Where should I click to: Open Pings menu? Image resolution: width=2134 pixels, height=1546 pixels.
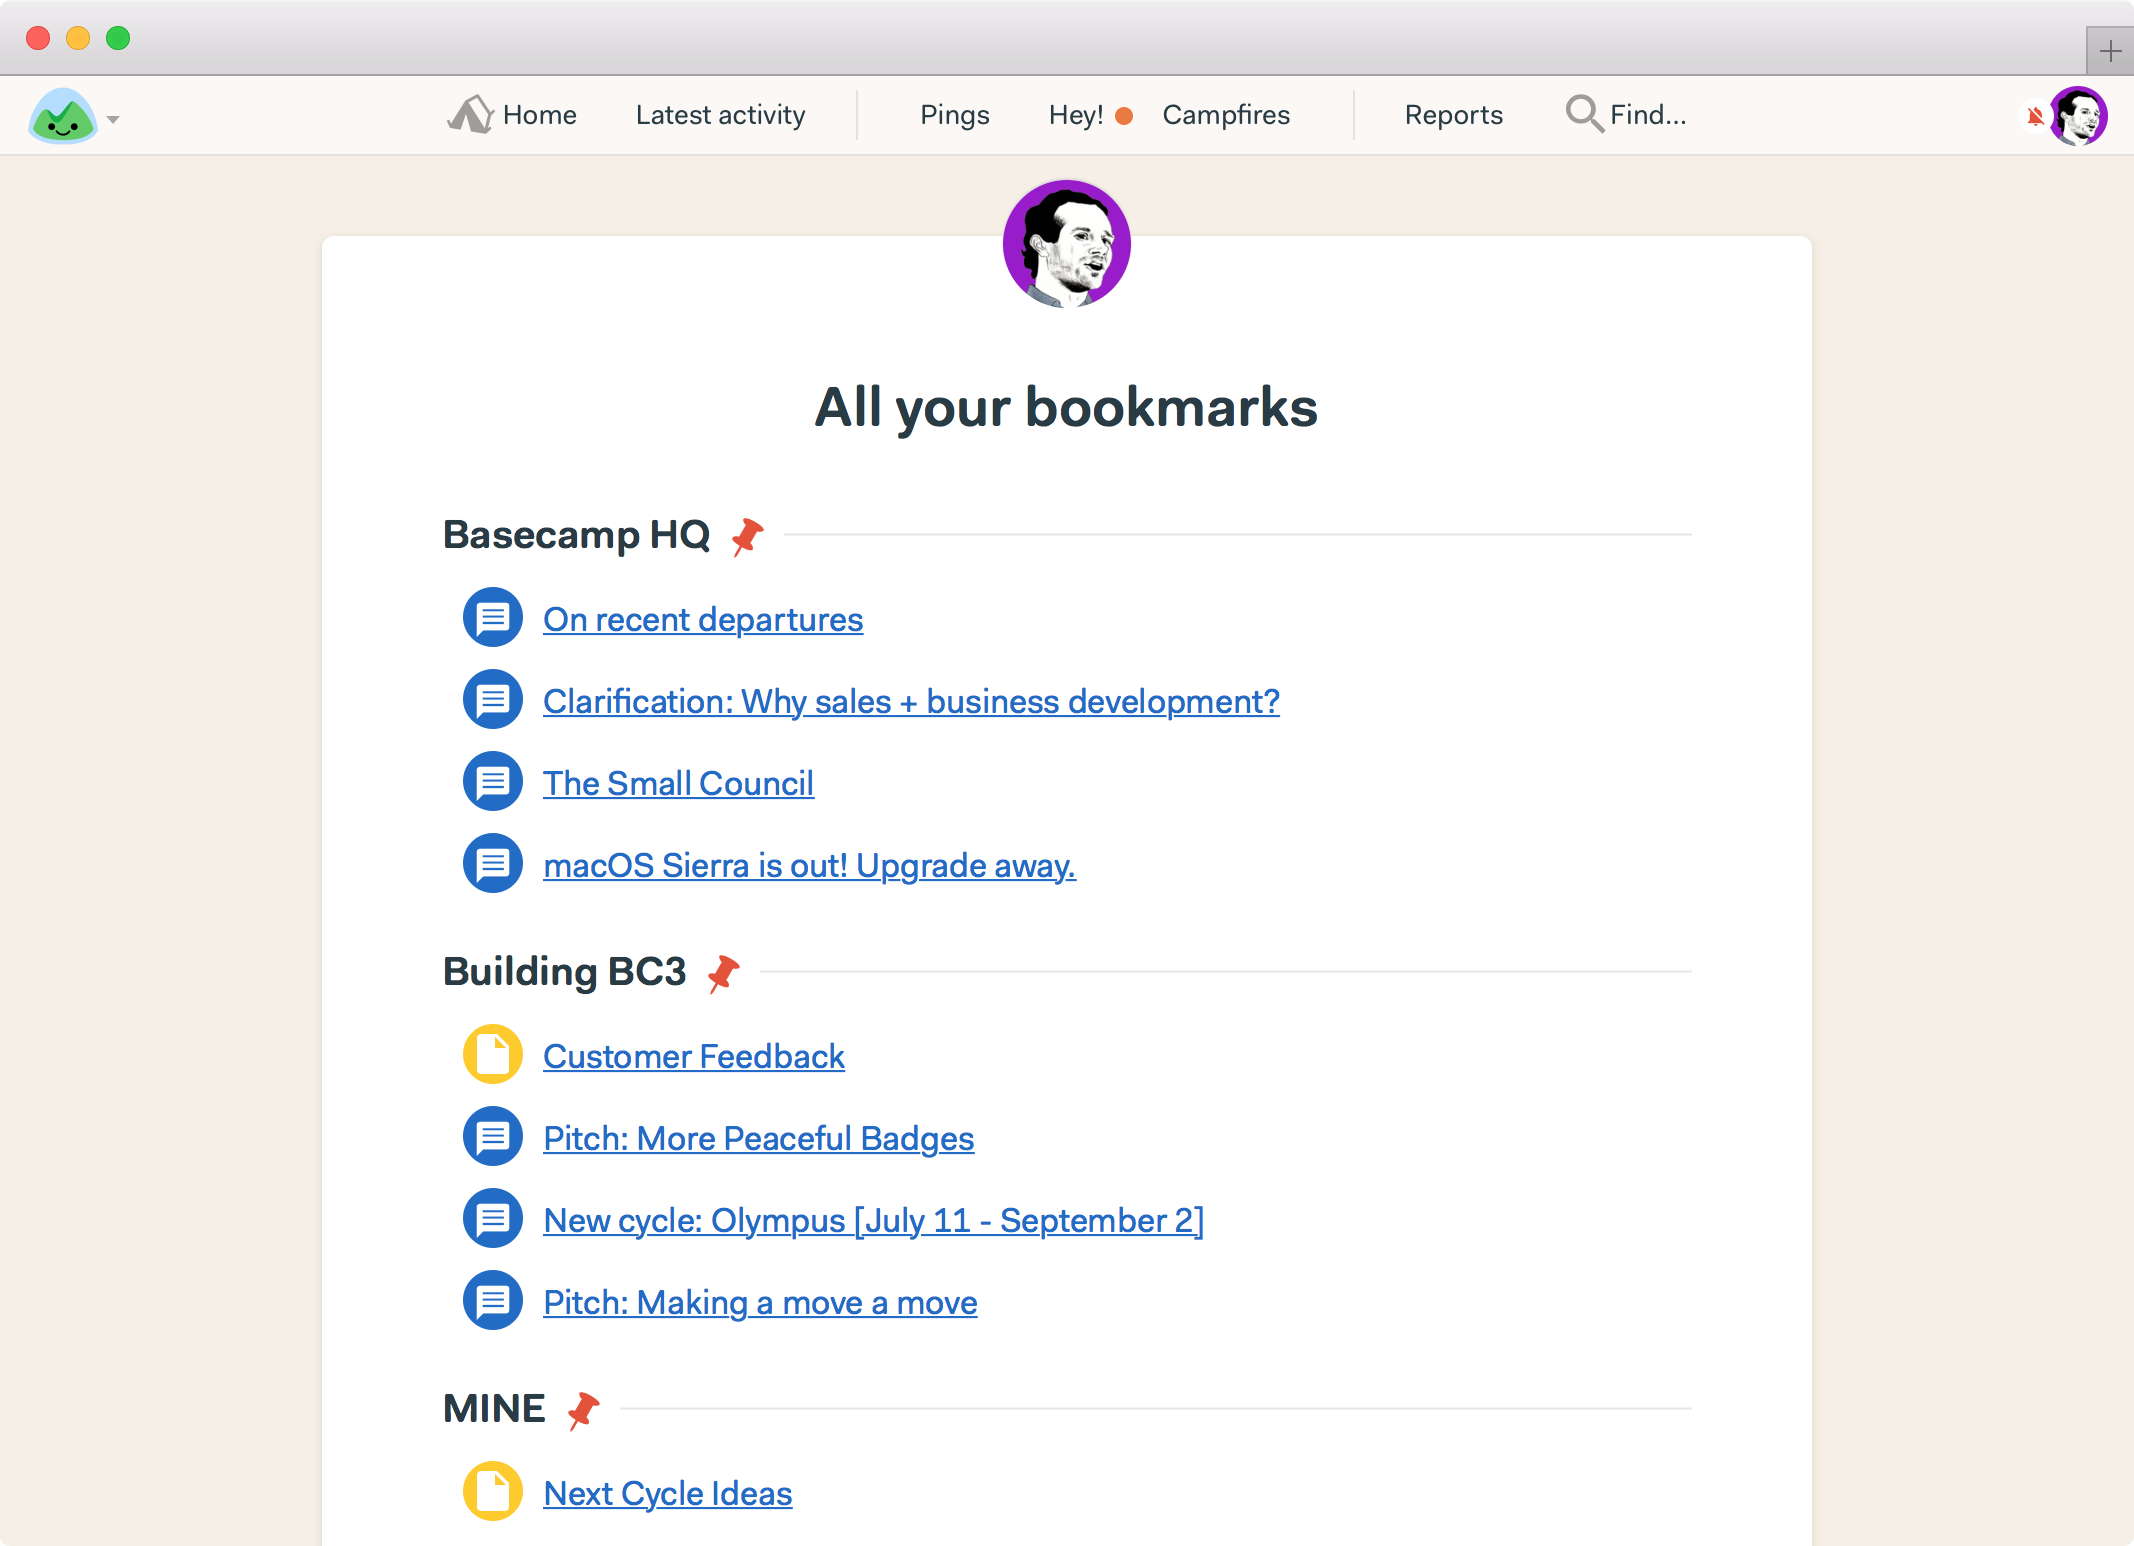[954, 115]
